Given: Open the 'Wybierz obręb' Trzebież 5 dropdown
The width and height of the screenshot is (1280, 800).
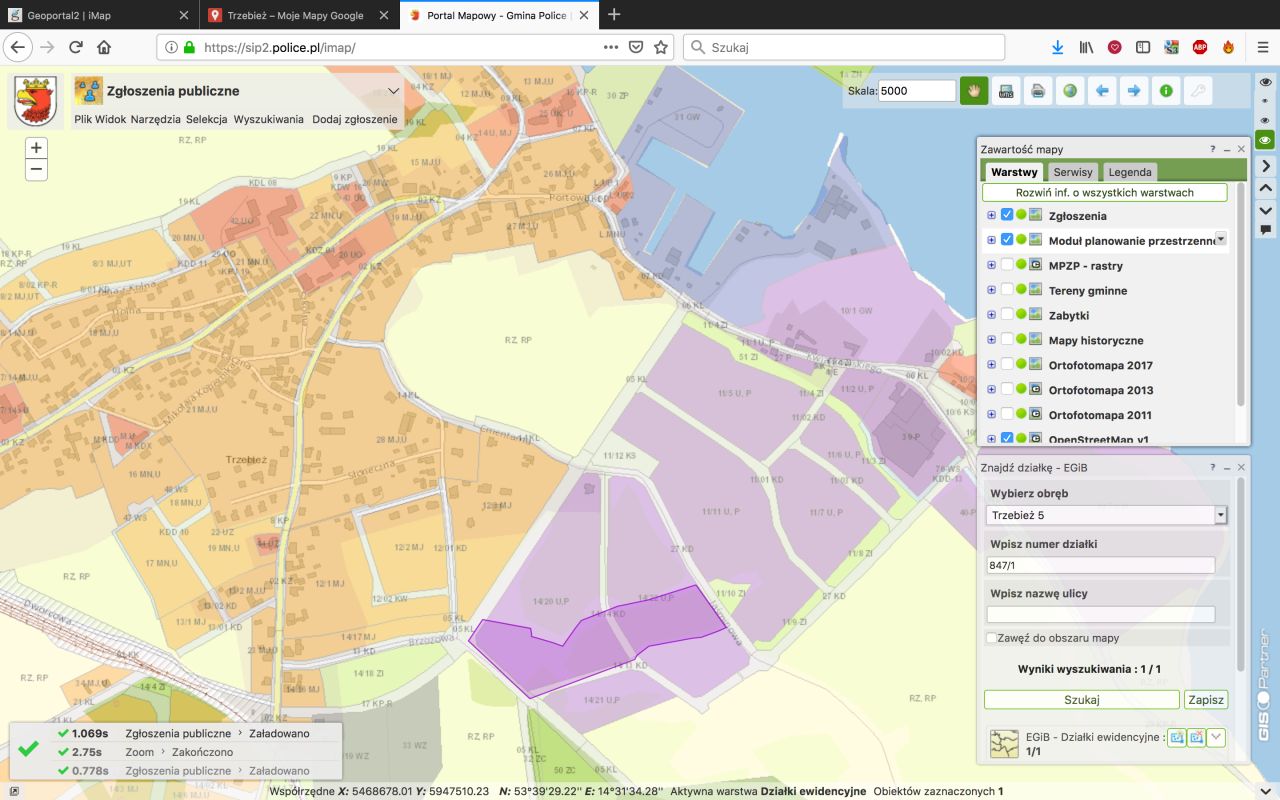Looking at the screenshot, I should tap(1220, 516).
